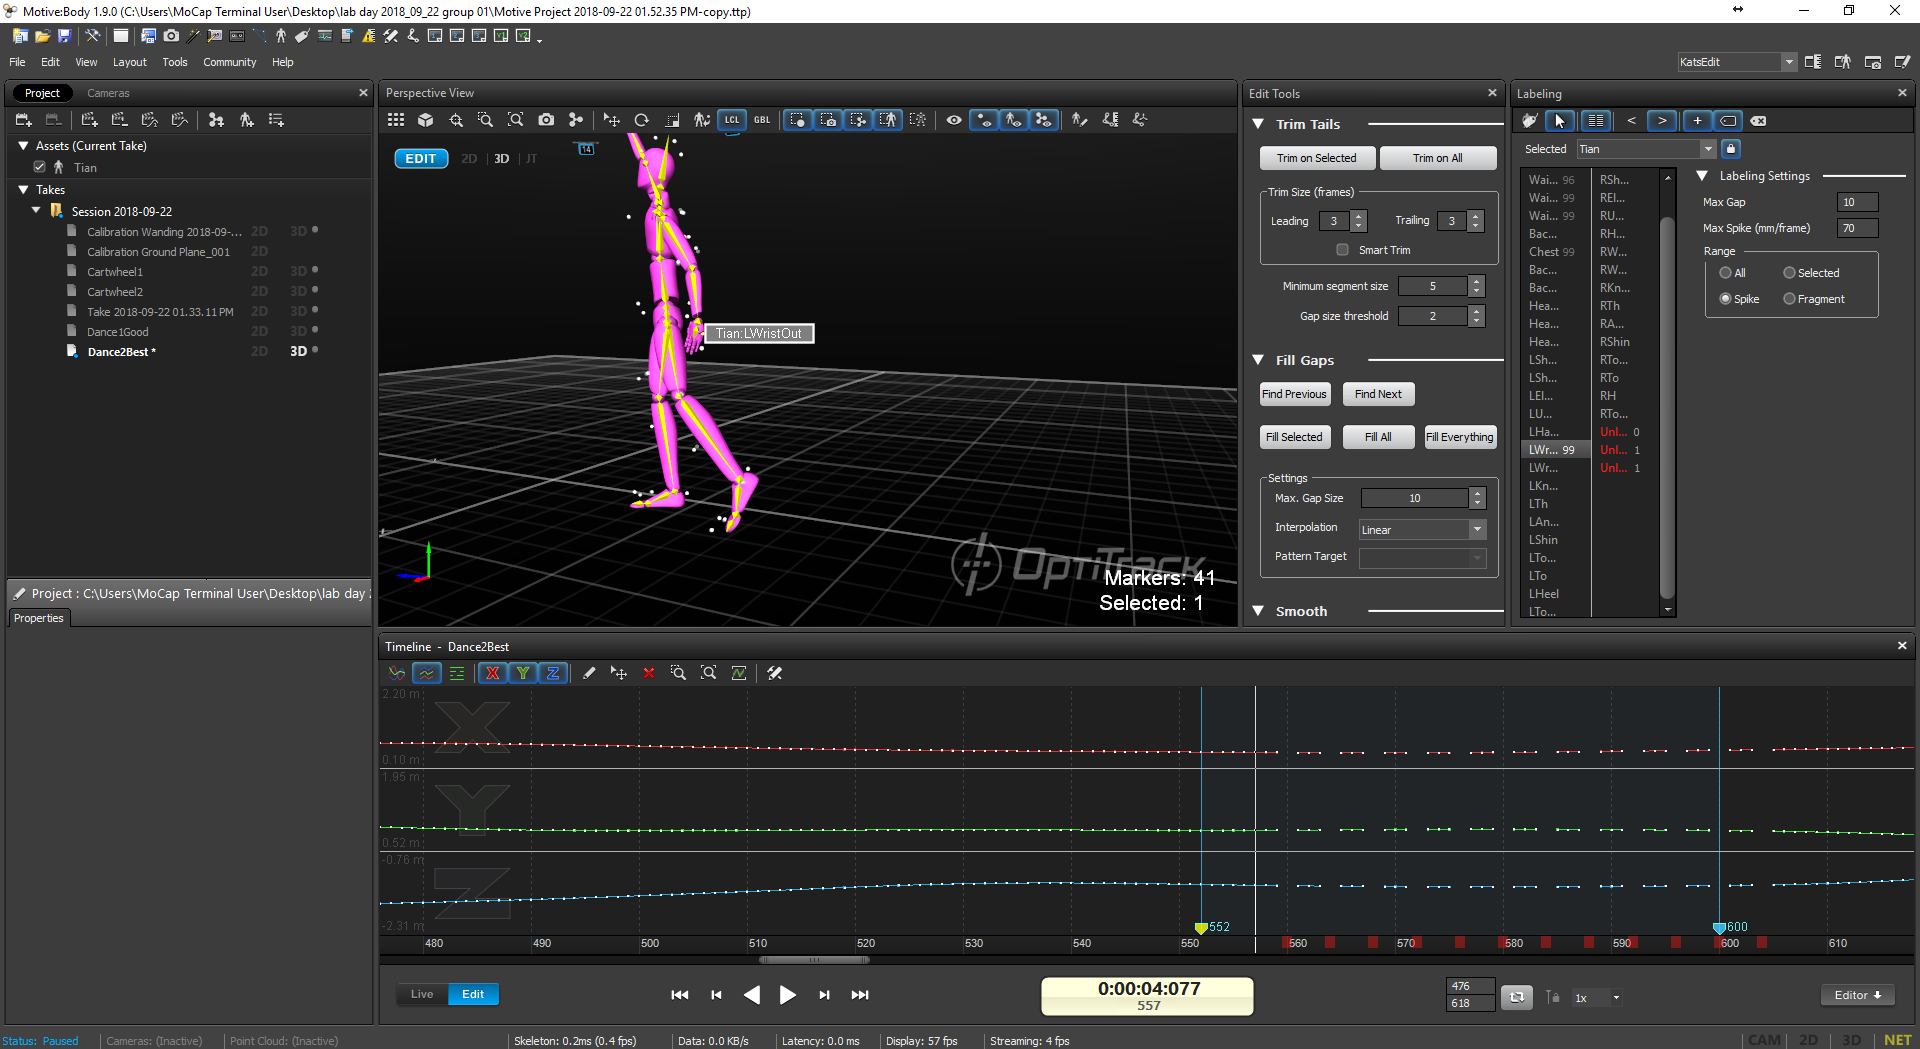Click the Trim on Selected button
Viewport: 1920px width, 1049px height.
click(1316, 158)
